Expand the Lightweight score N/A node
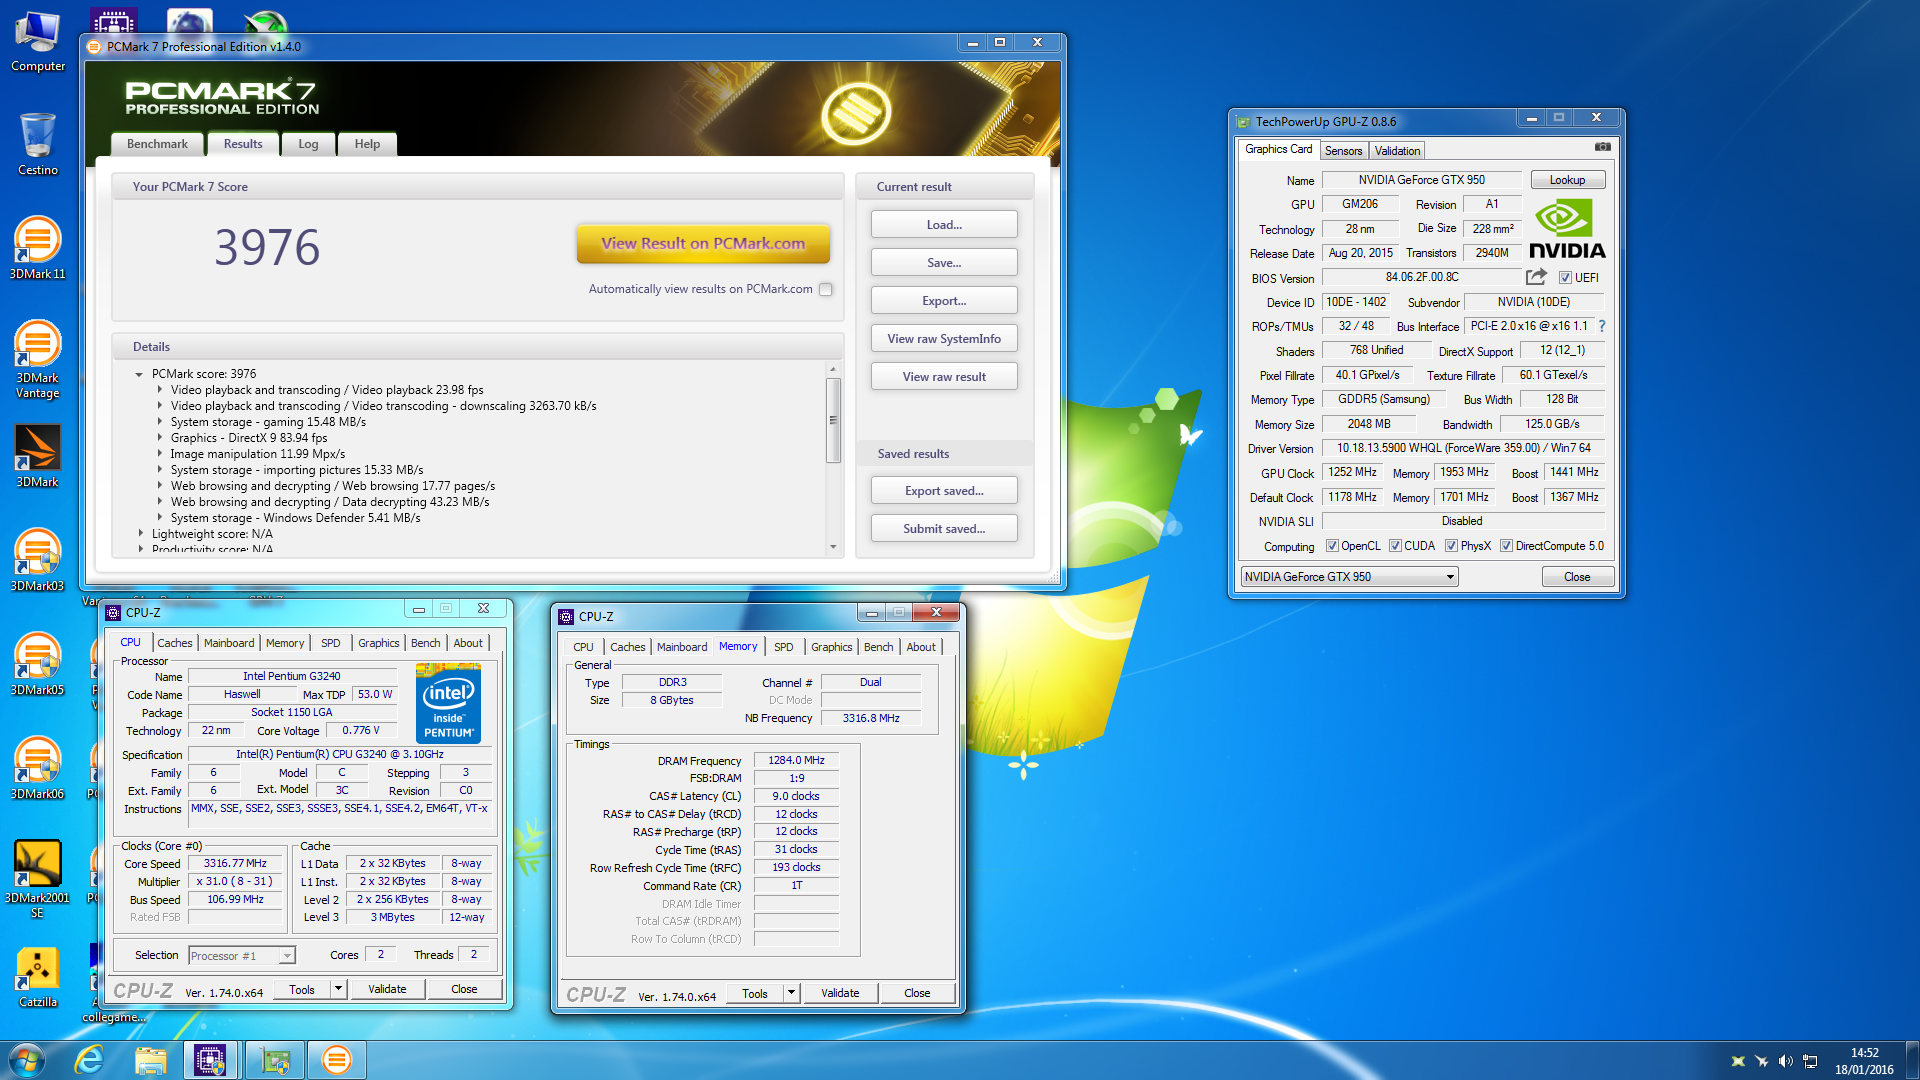The width and height of the screenshot is (1920, 1080). (140, 534)
